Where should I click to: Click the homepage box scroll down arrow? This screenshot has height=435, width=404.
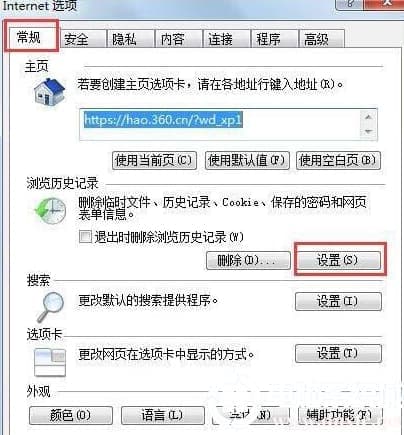point(368,132)
